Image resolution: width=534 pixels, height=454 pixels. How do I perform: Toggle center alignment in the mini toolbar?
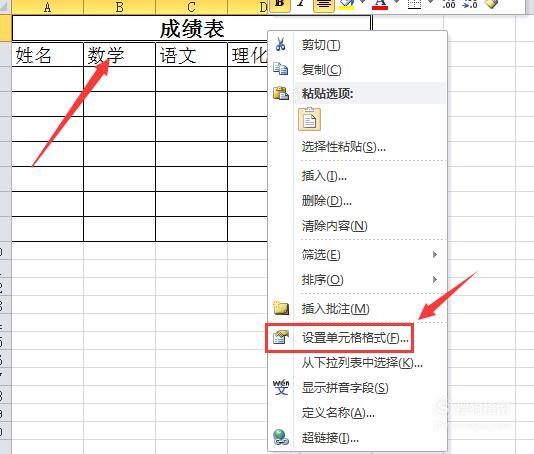[x=324, y=4]
